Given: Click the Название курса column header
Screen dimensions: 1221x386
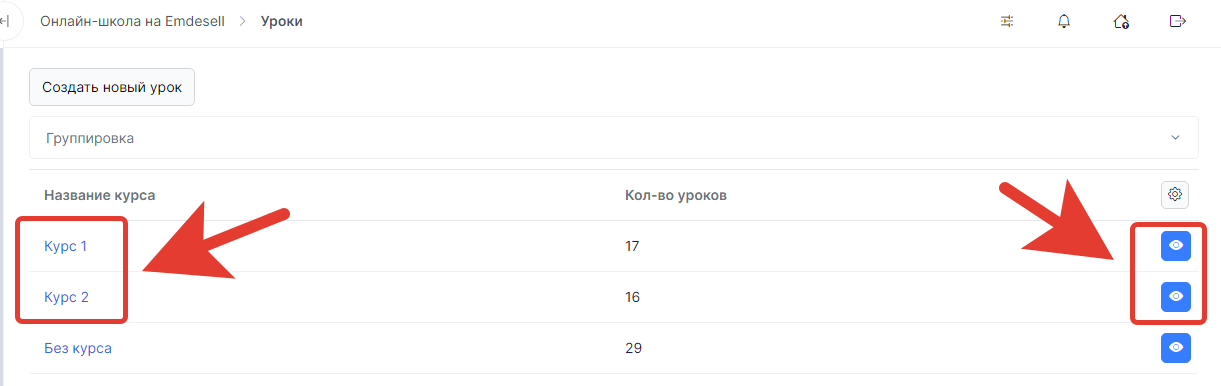Looking at the screenshot, I should [x=100, y=194].
